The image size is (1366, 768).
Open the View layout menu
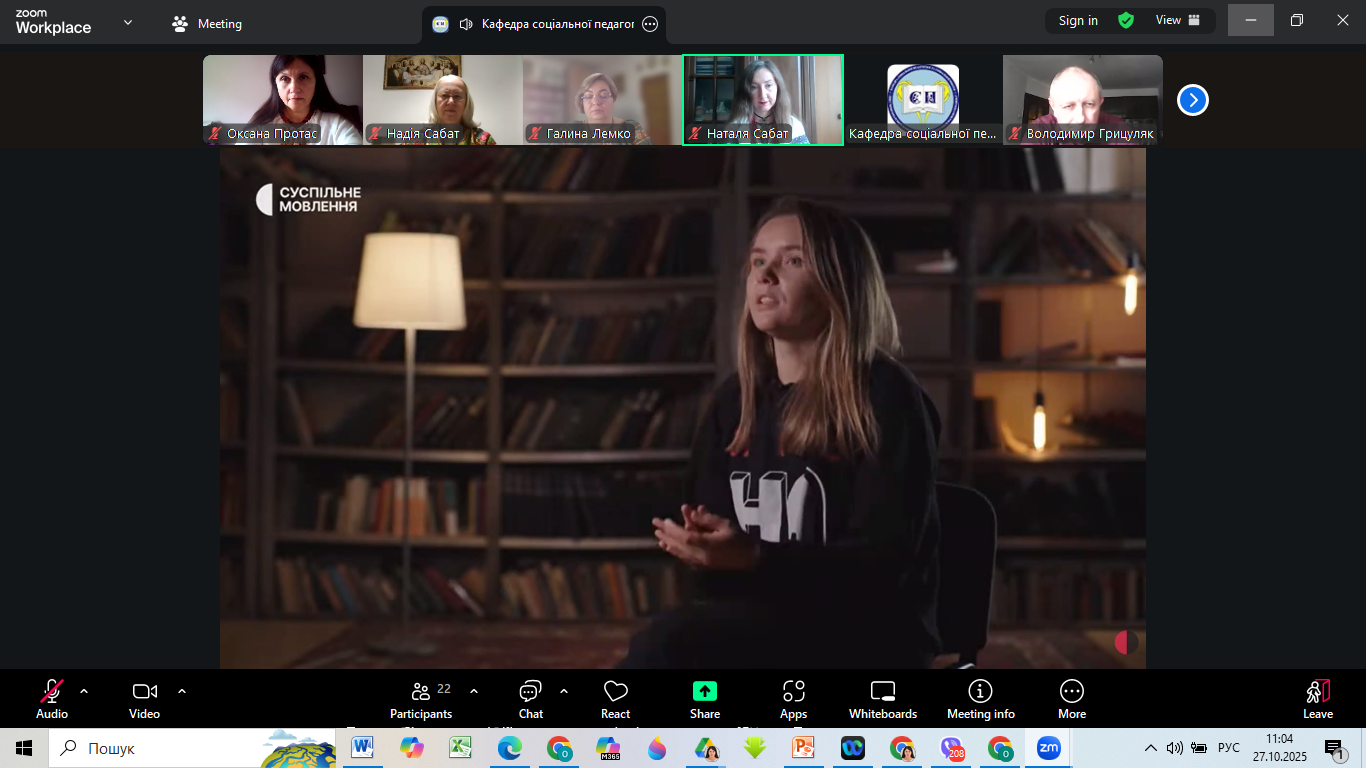(x=1178, y=20)
